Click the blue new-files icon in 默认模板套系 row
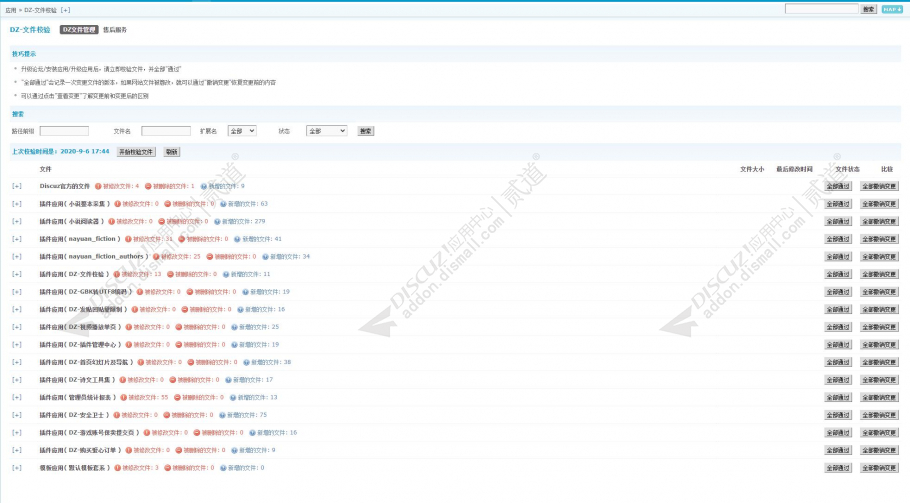Screen dimensions: 910x503 [223, 468]
